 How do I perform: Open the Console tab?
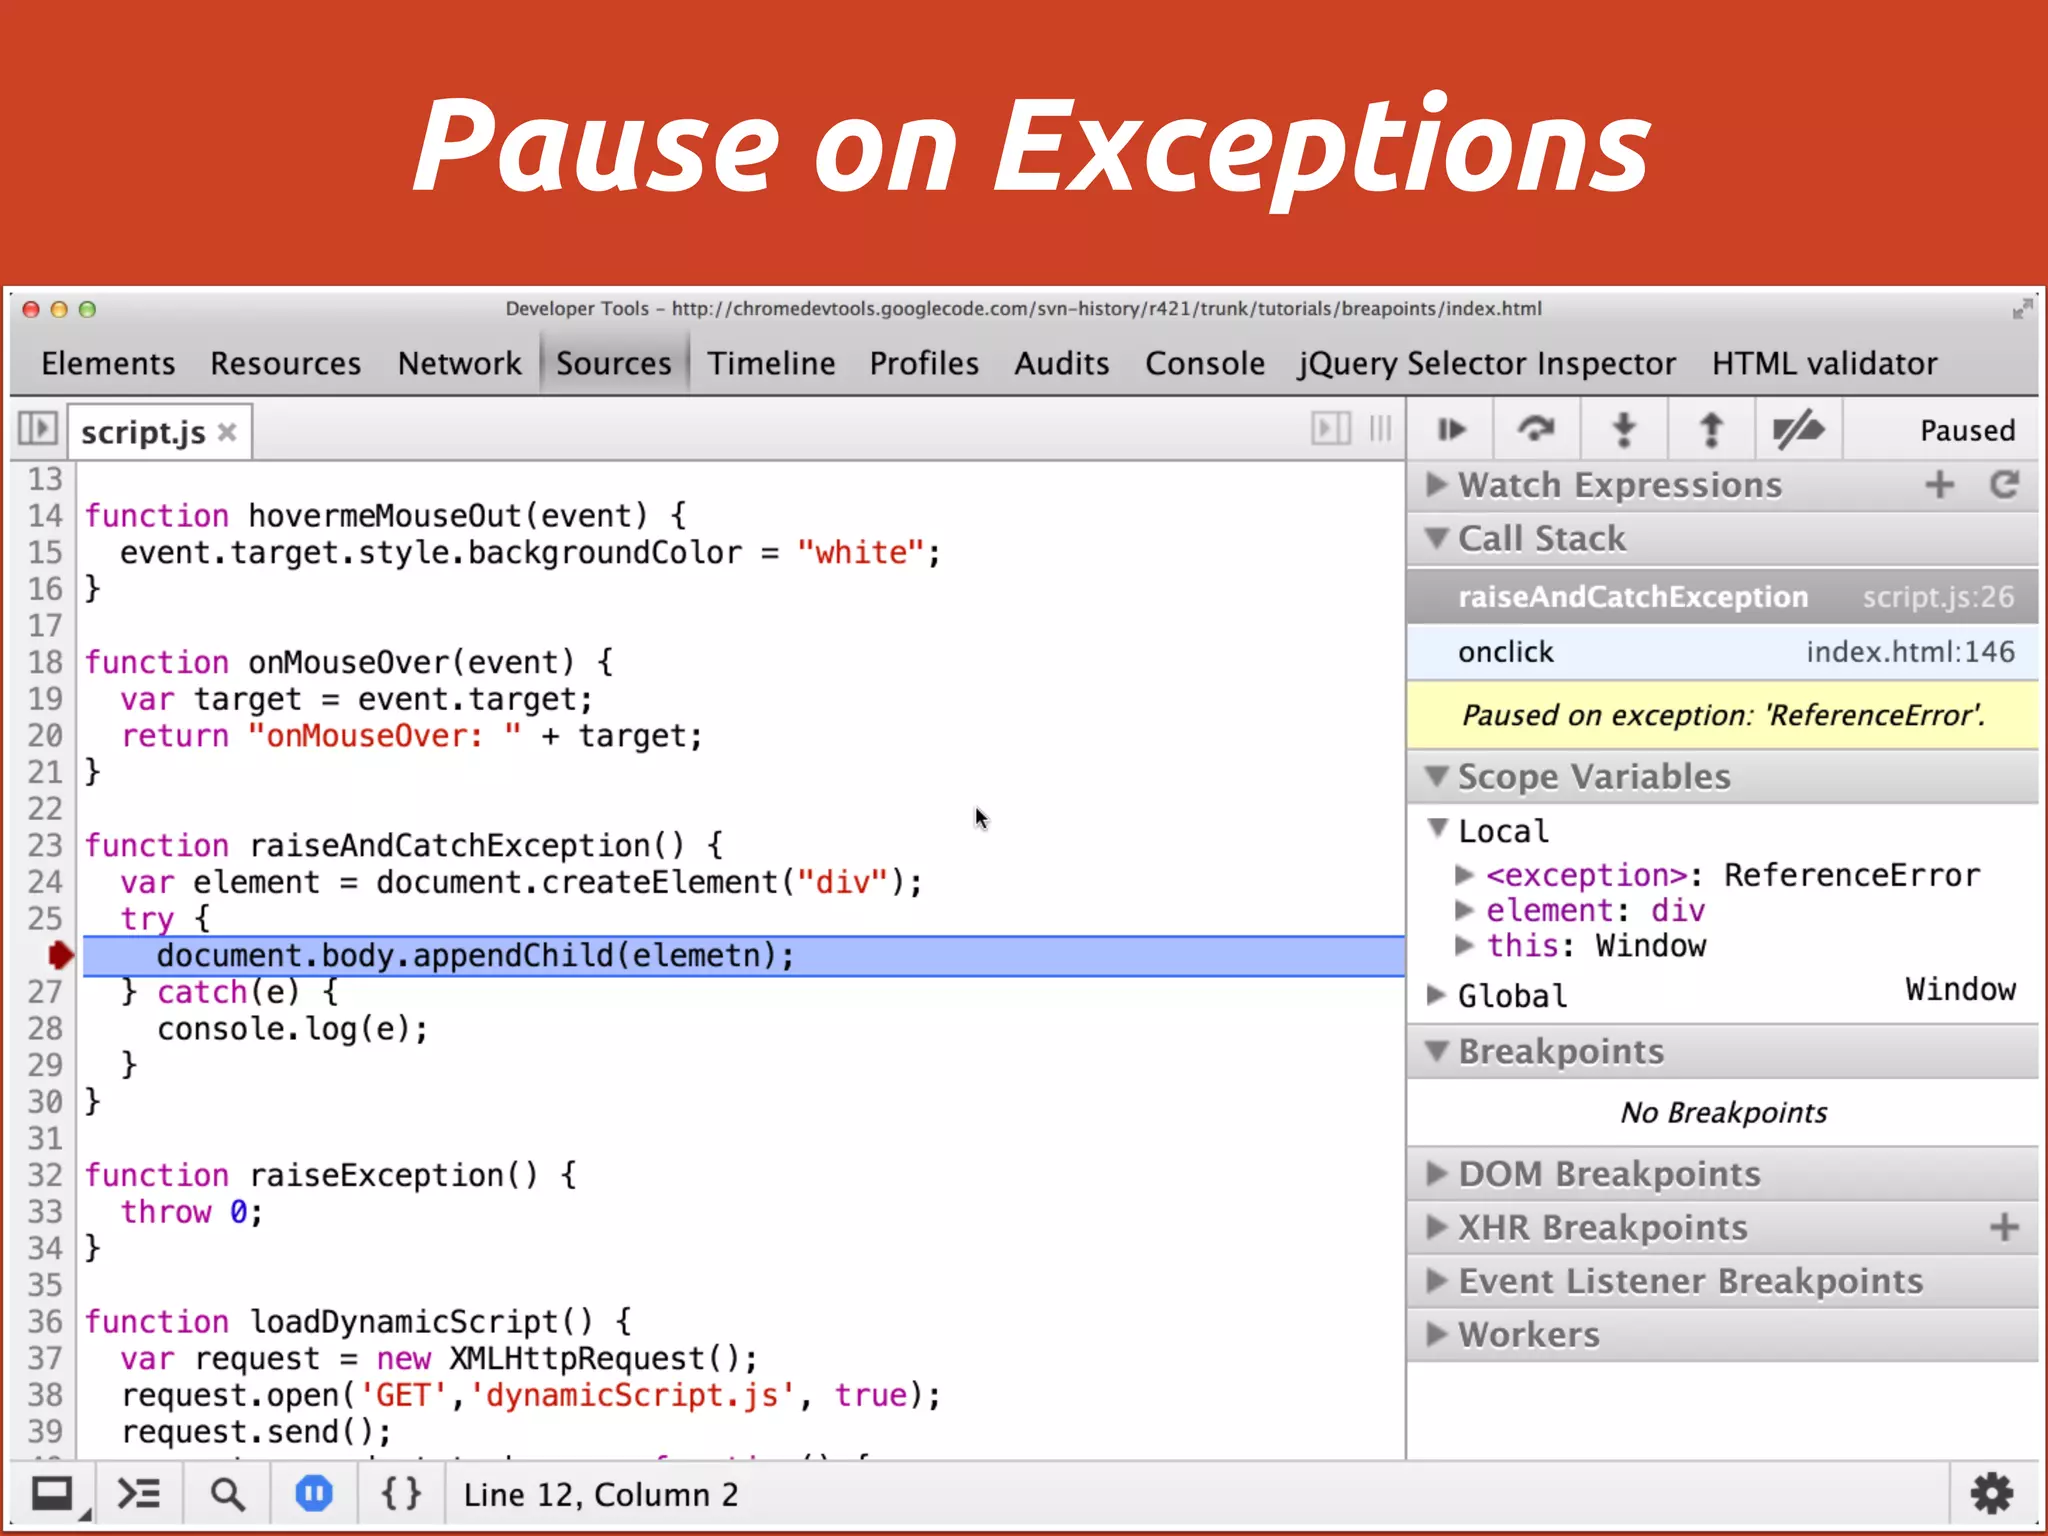tap(1205, 363)
